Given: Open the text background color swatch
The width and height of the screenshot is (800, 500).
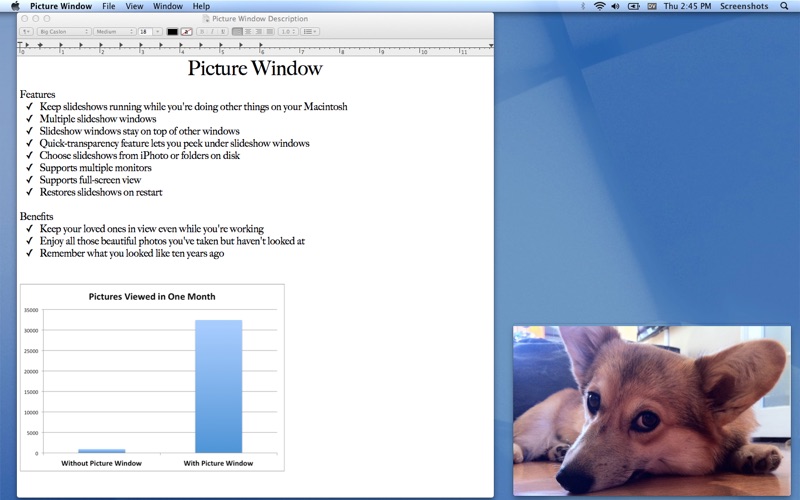Looking at the screenshot, I should tap(187, 32).
